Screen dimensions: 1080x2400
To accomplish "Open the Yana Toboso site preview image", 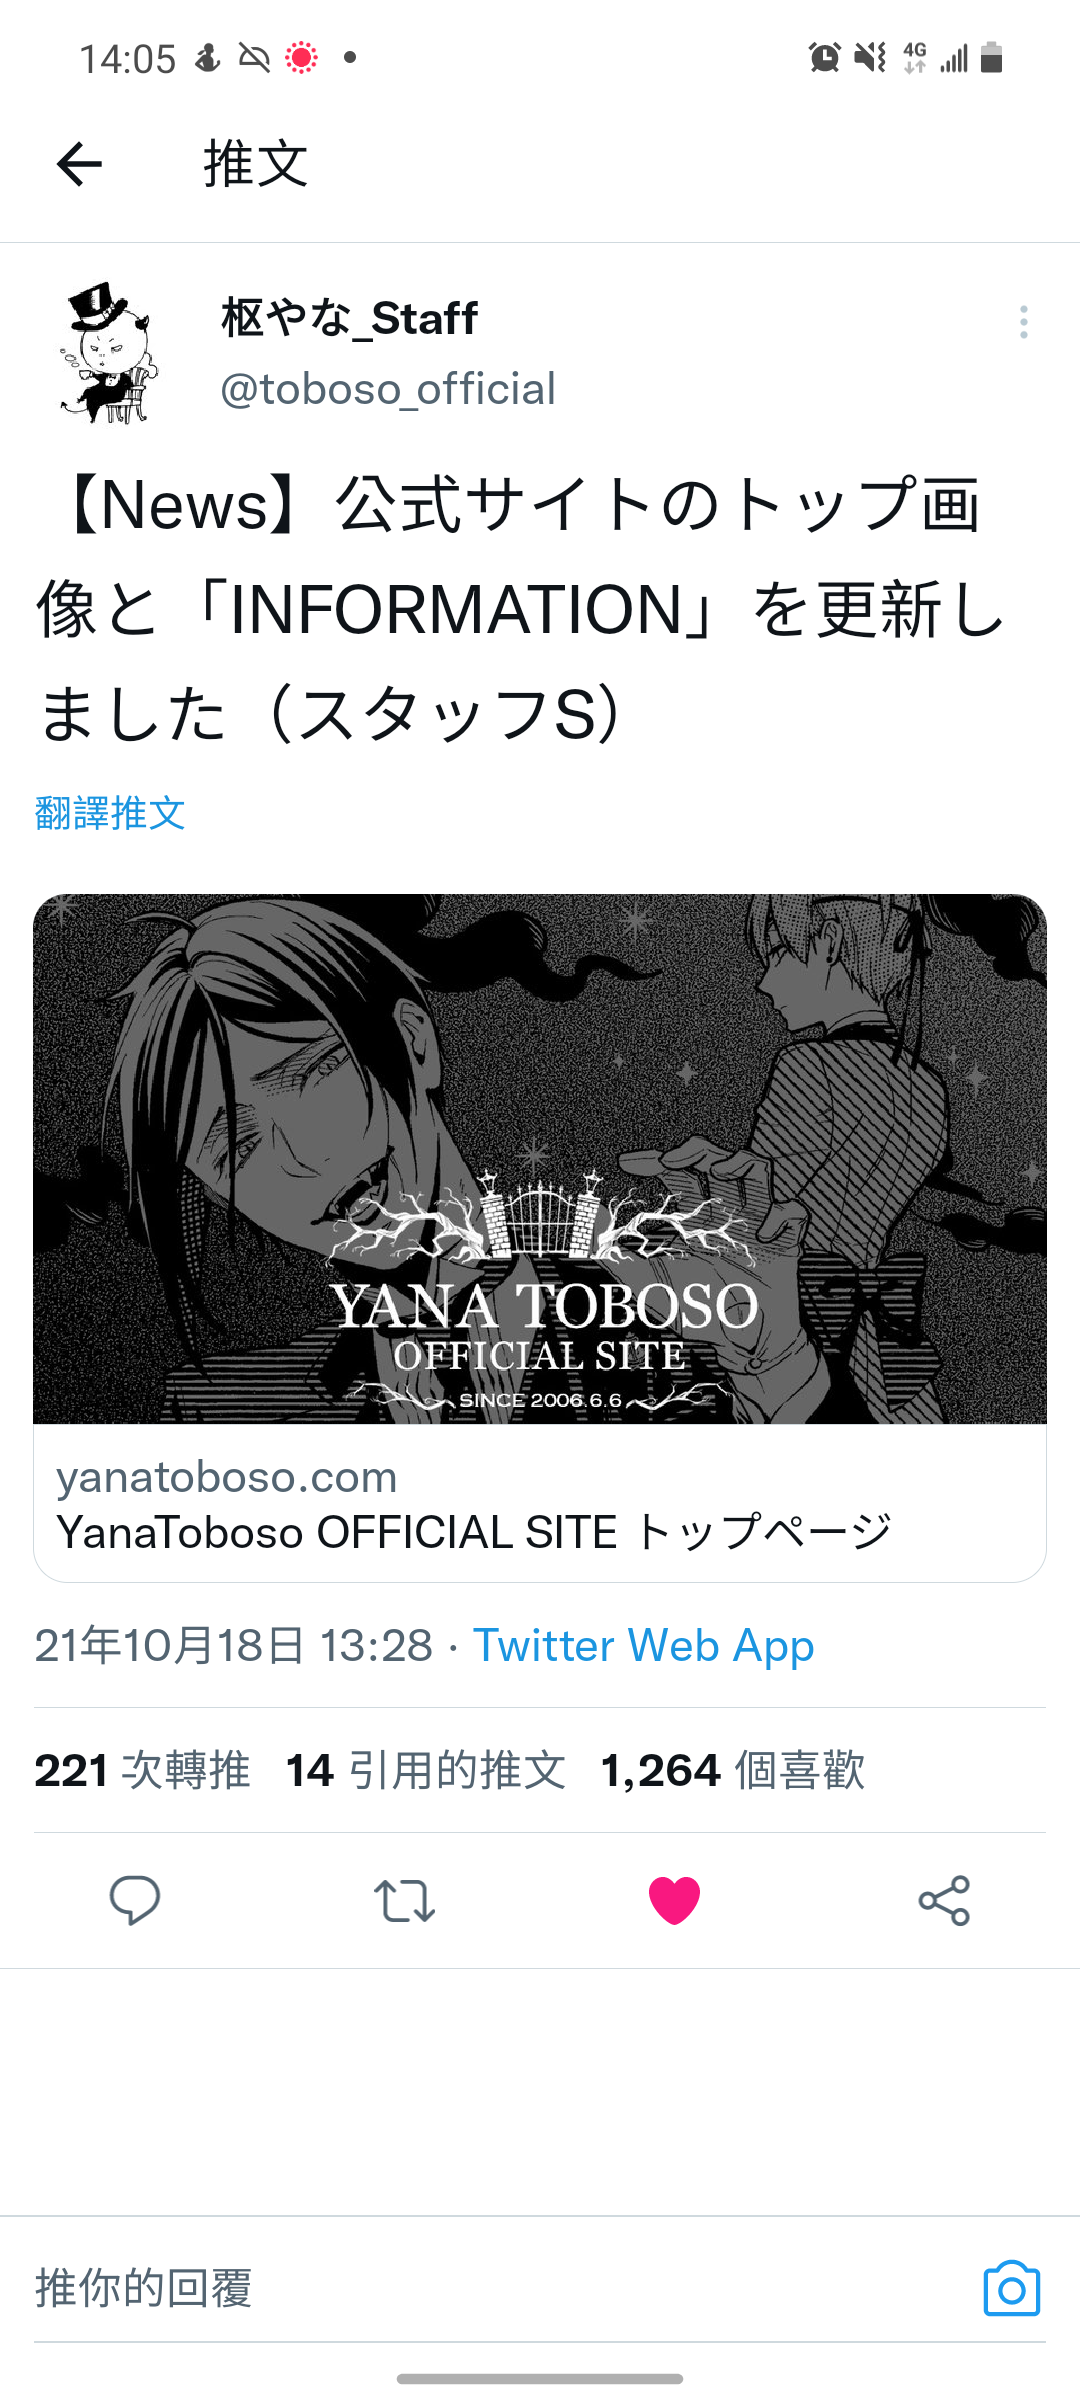I will 540,1159.
